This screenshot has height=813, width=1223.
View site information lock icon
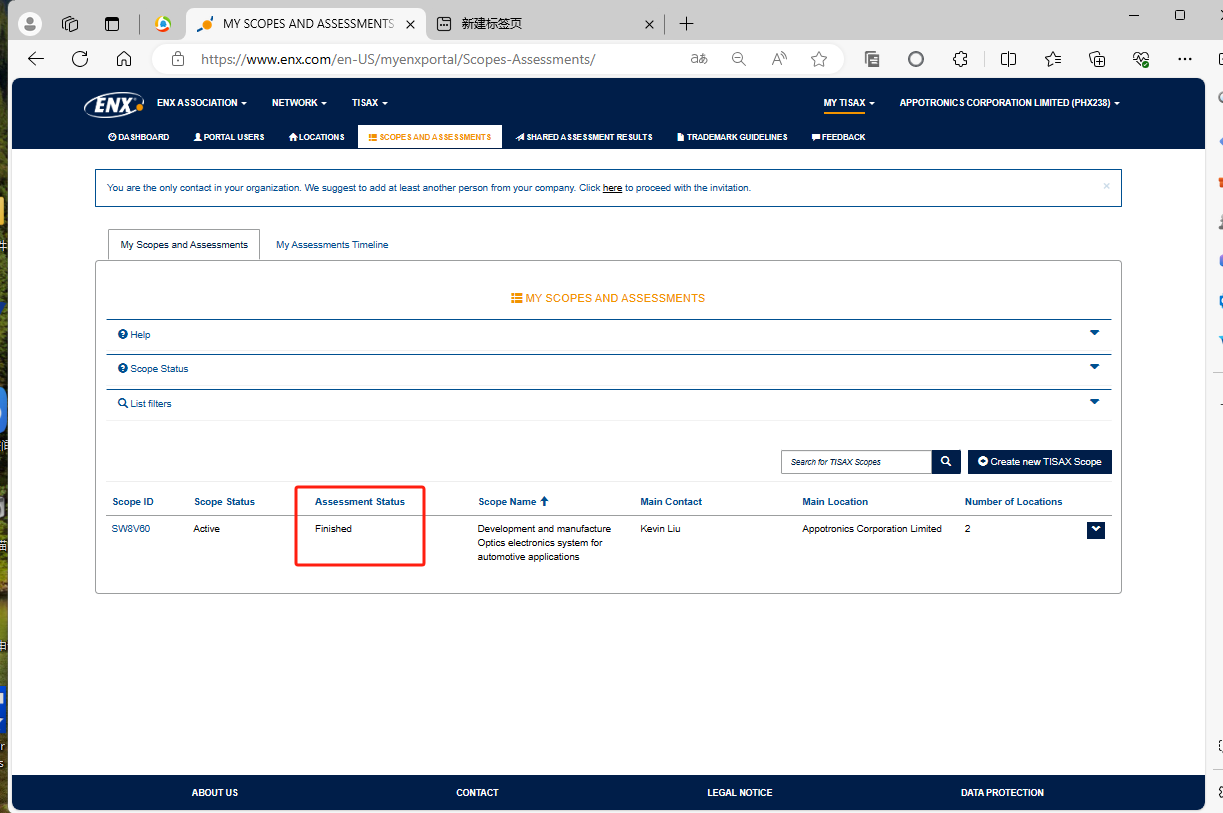(x=178, y=59)
